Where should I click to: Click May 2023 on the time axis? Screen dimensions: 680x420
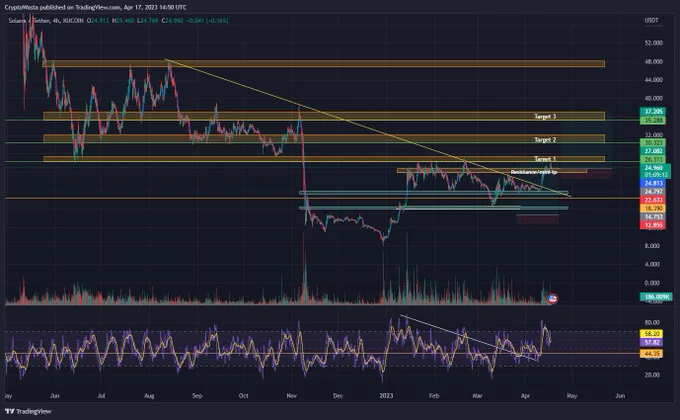point(572,396)
